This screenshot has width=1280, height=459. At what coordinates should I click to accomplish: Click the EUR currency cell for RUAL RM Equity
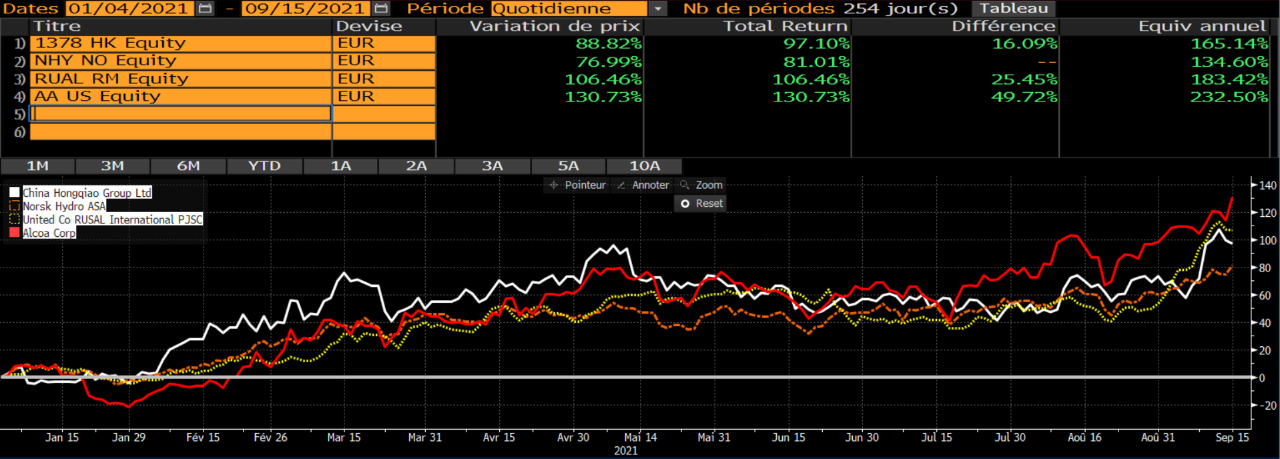(x=384, y=79)
